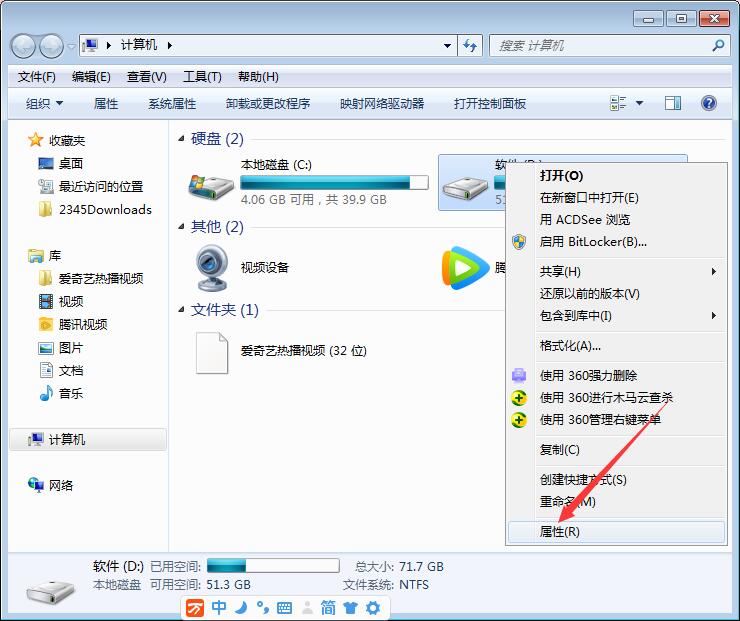Viewport: 740px width, 621px height.
Task: Open the IME settings gear icon
Action: 373,608
